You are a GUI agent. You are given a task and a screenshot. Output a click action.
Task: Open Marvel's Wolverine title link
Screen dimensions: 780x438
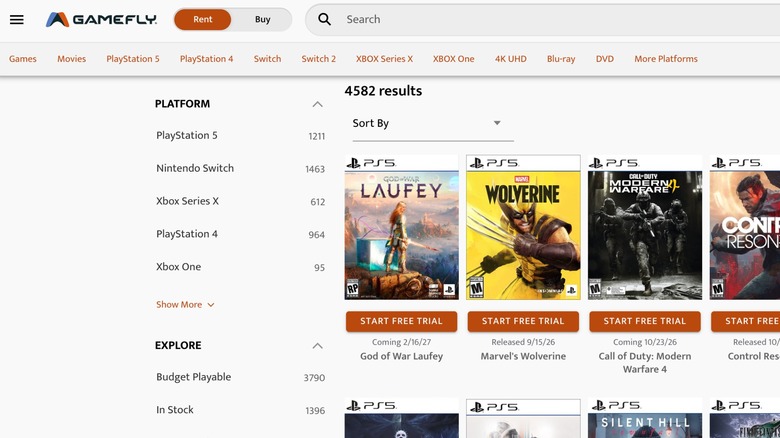coord(523,356)
